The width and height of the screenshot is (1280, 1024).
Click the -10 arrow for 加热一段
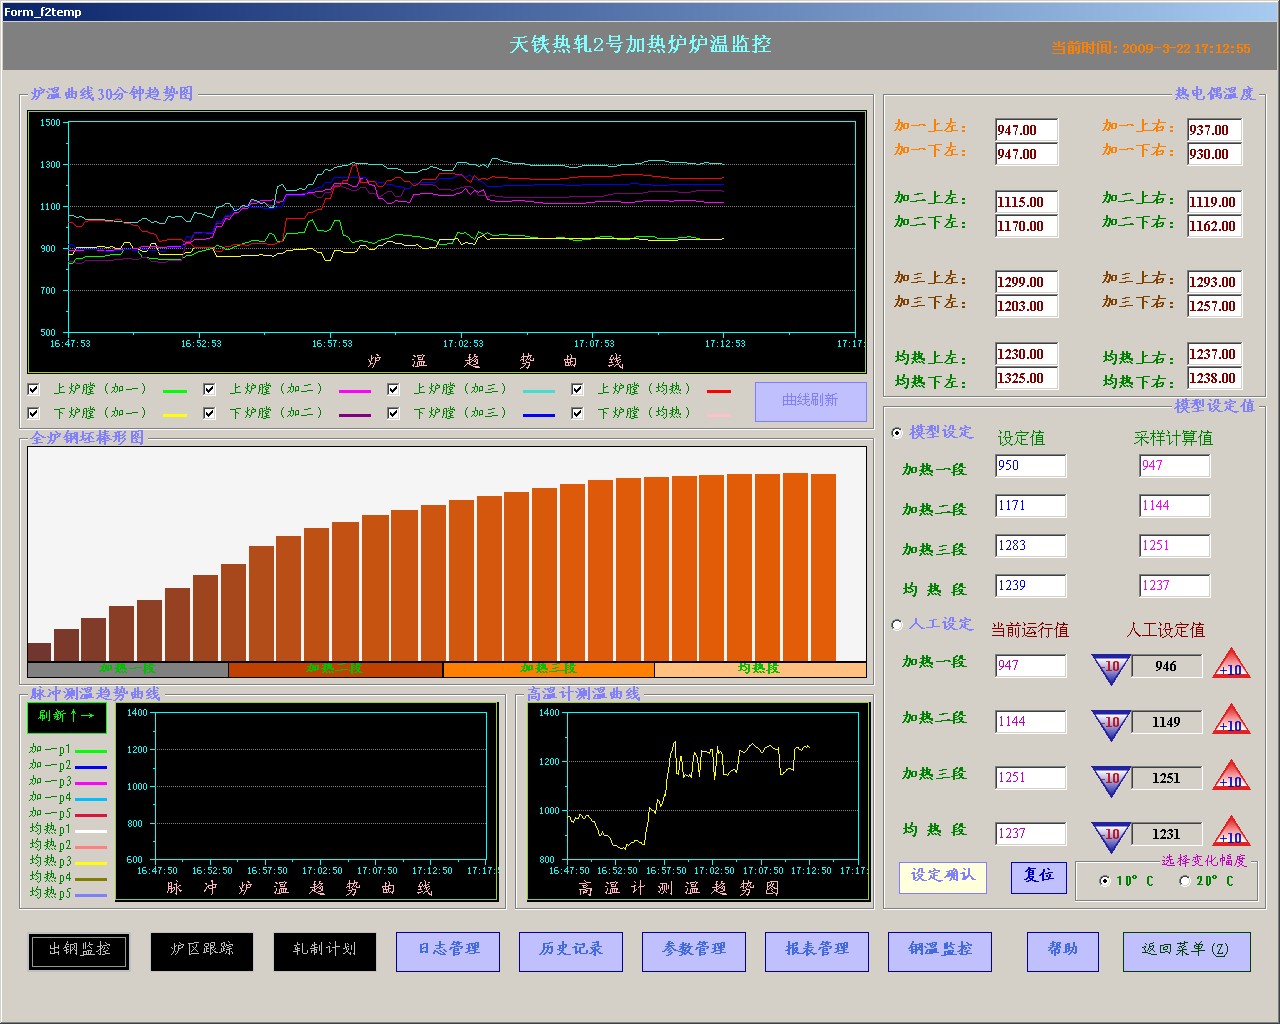point(1111,667)
